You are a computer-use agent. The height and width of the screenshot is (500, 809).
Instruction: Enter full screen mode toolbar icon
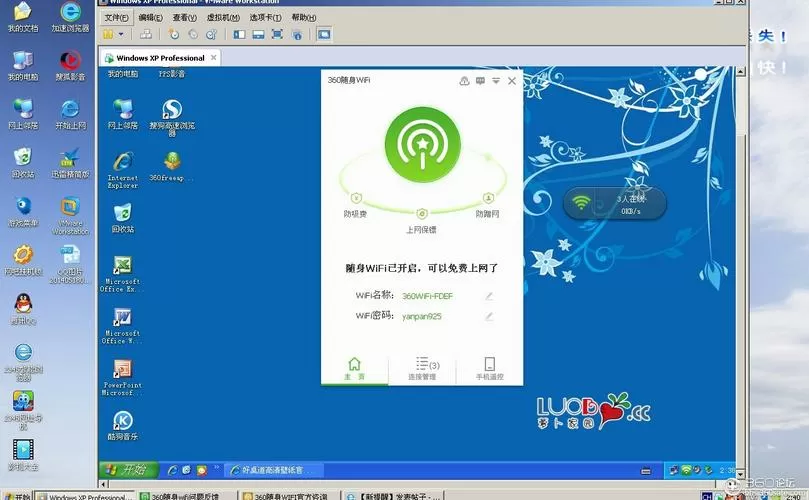[x=277, y=35]
